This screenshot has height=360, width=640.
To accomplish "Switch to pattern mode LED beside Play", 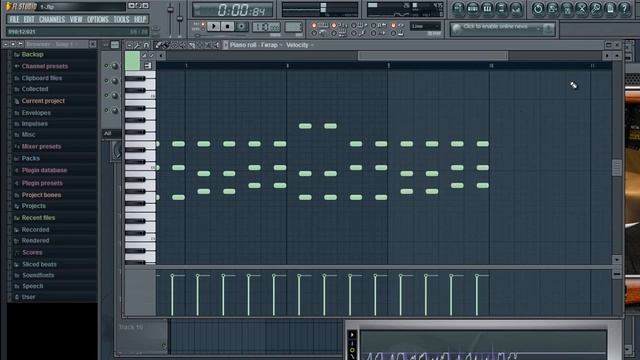I will [x=203, y=24].
